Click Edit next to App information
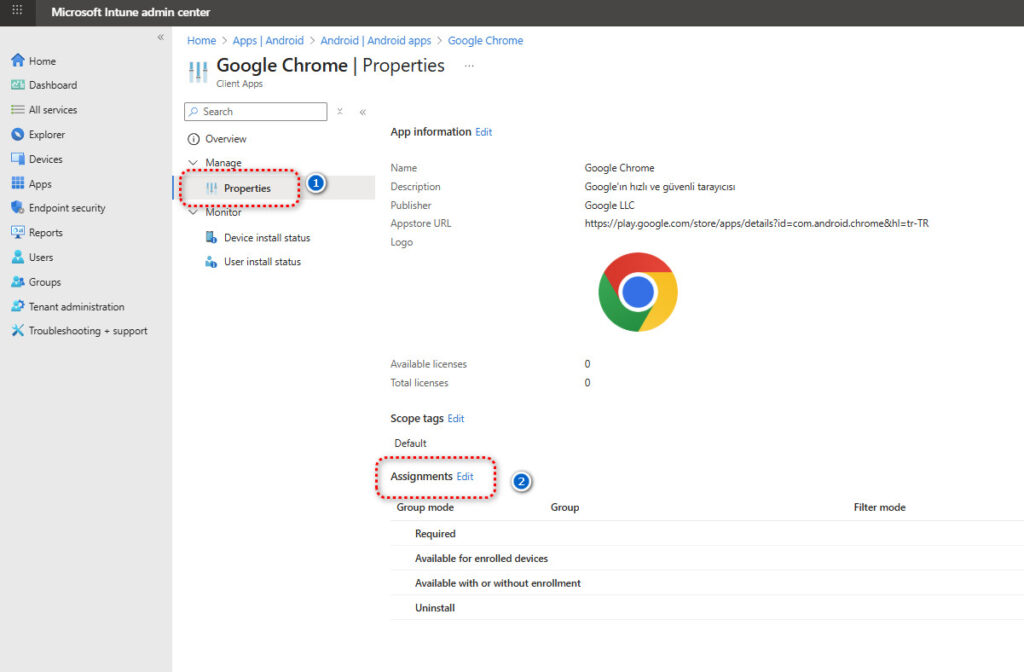The width and height of the screenshot is (1024, 672). [483, 132]
